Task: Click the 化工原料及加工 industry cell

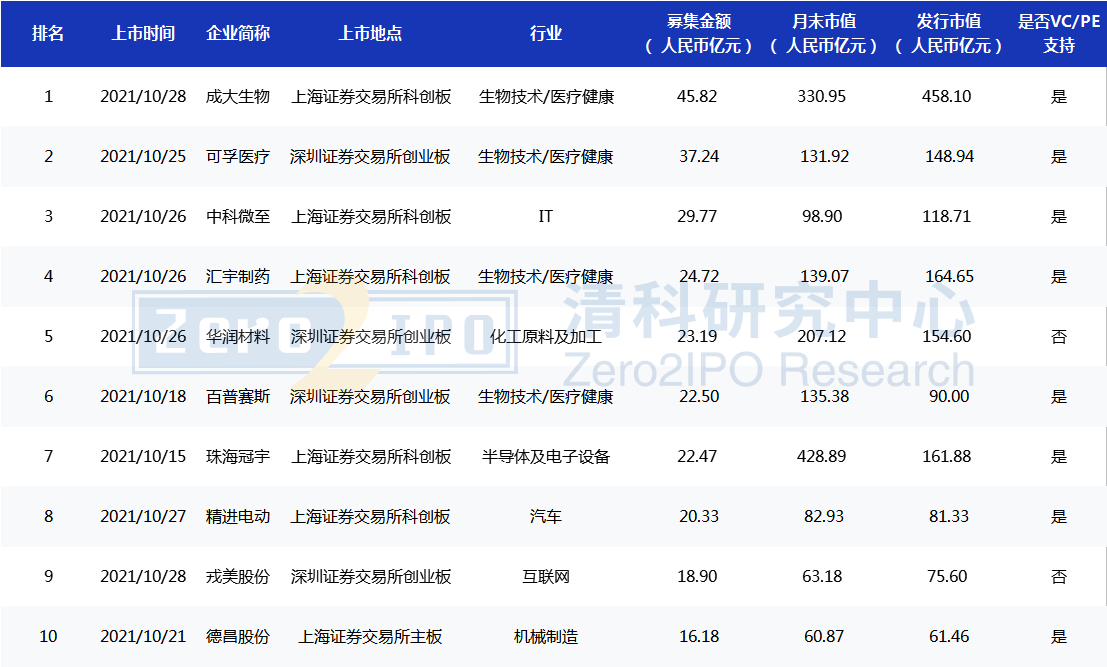Action: tap(546, 337)
